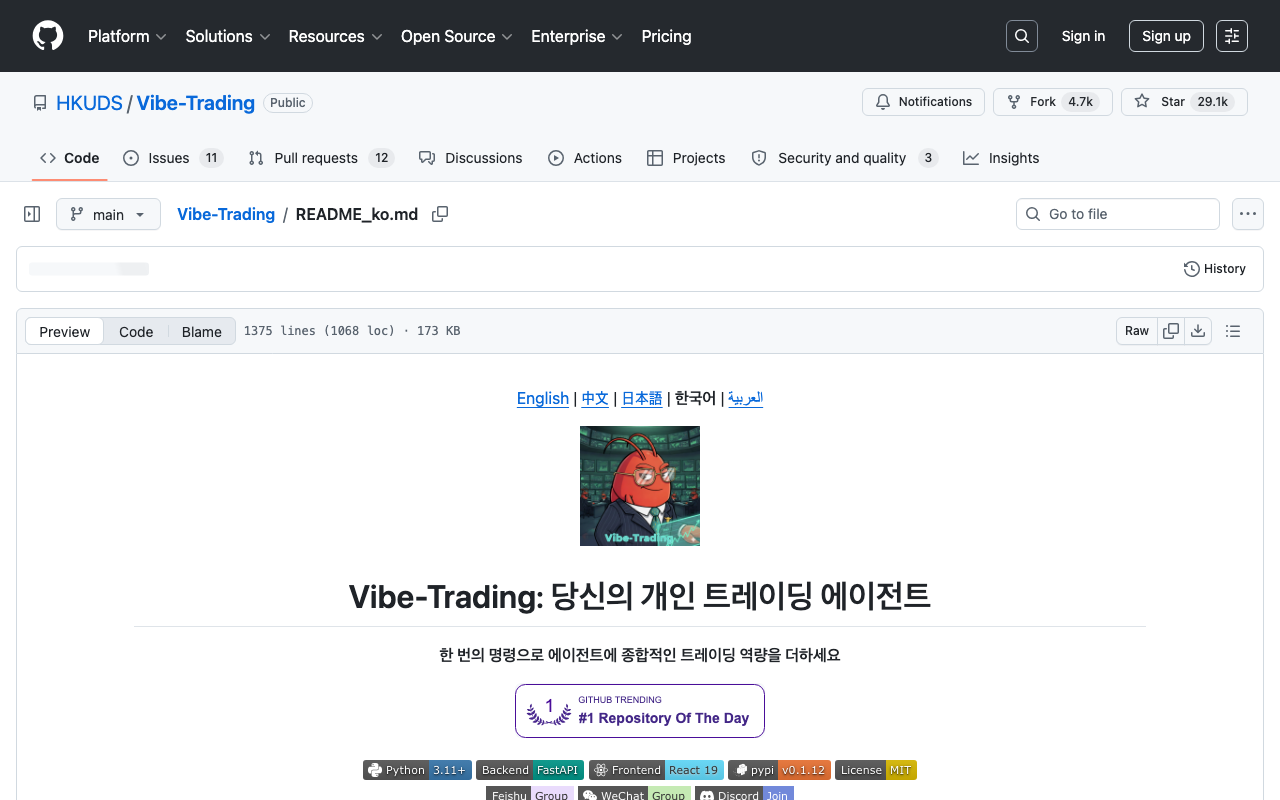Open the Pricing page
Viewport: 1280px width, 800px height.
pos(666,36)
